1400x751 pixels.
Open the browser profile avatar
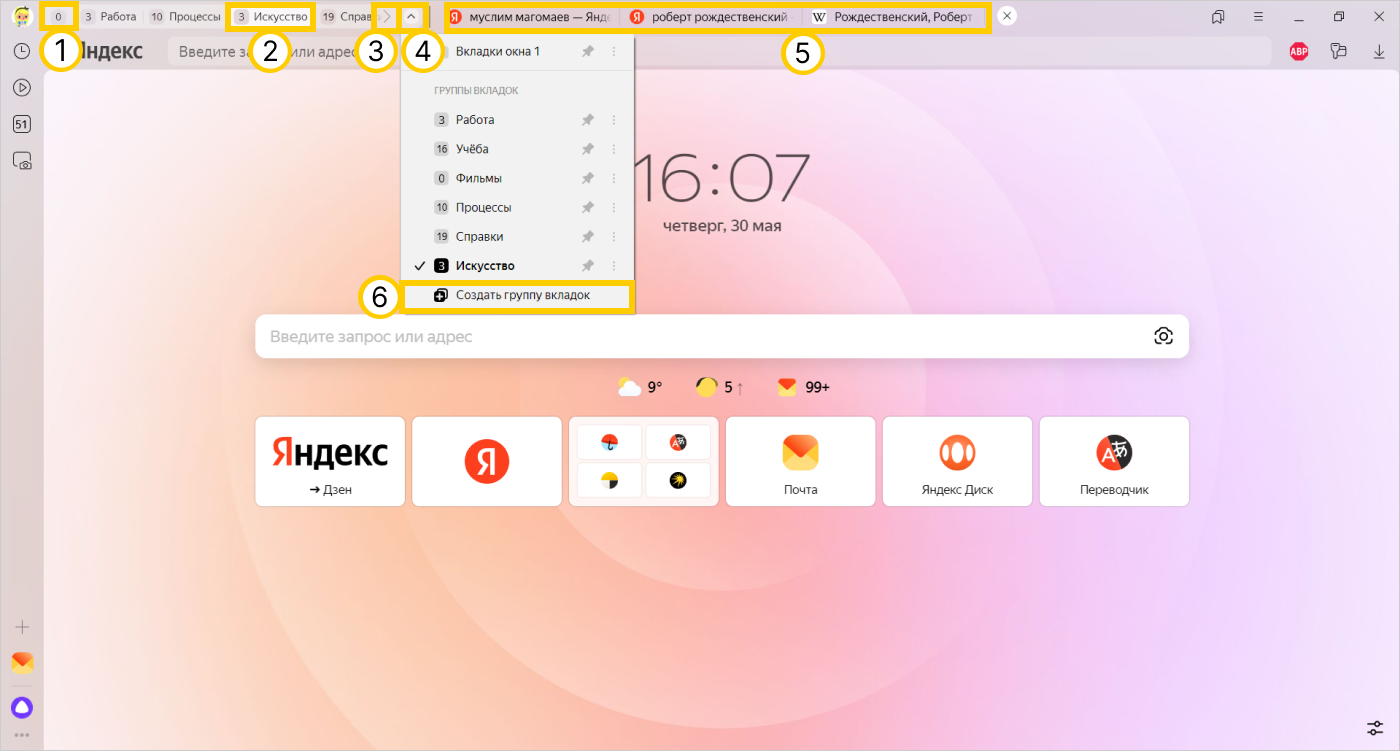click(x=21, y=17)
